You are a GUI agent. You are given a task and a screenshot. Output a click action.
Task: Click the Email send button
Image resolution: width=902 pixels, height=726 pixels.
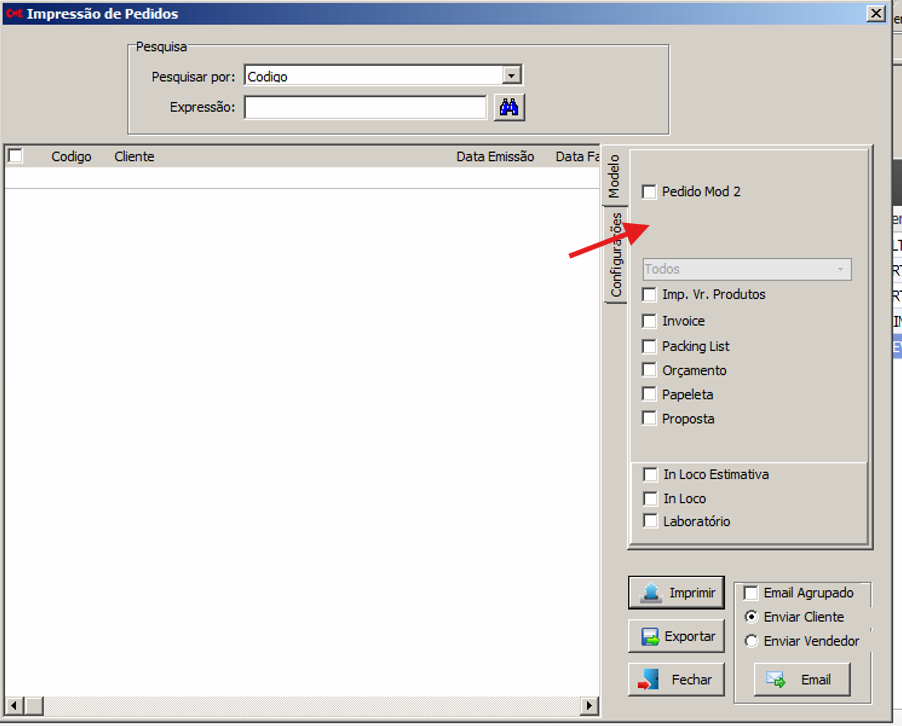point(801,679)
